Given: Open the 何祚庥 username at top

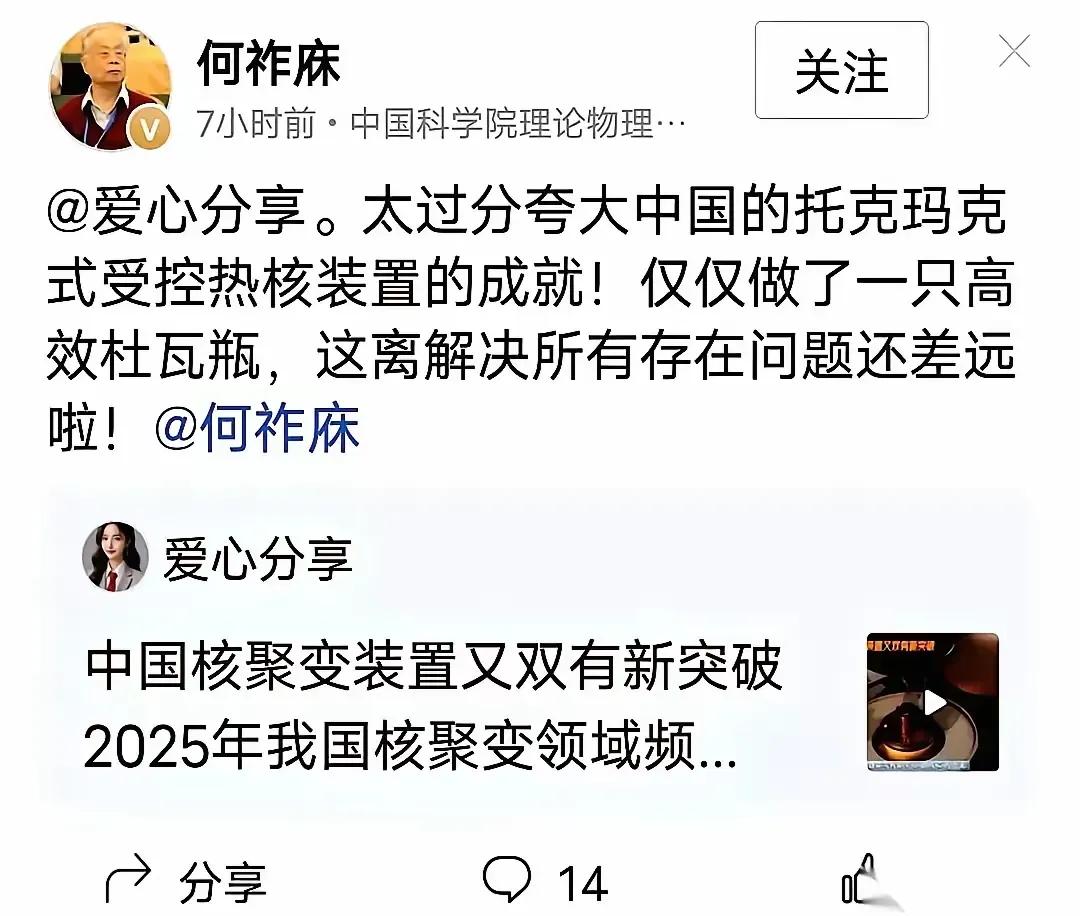Looking at the screenshot, I should point(269,63).
